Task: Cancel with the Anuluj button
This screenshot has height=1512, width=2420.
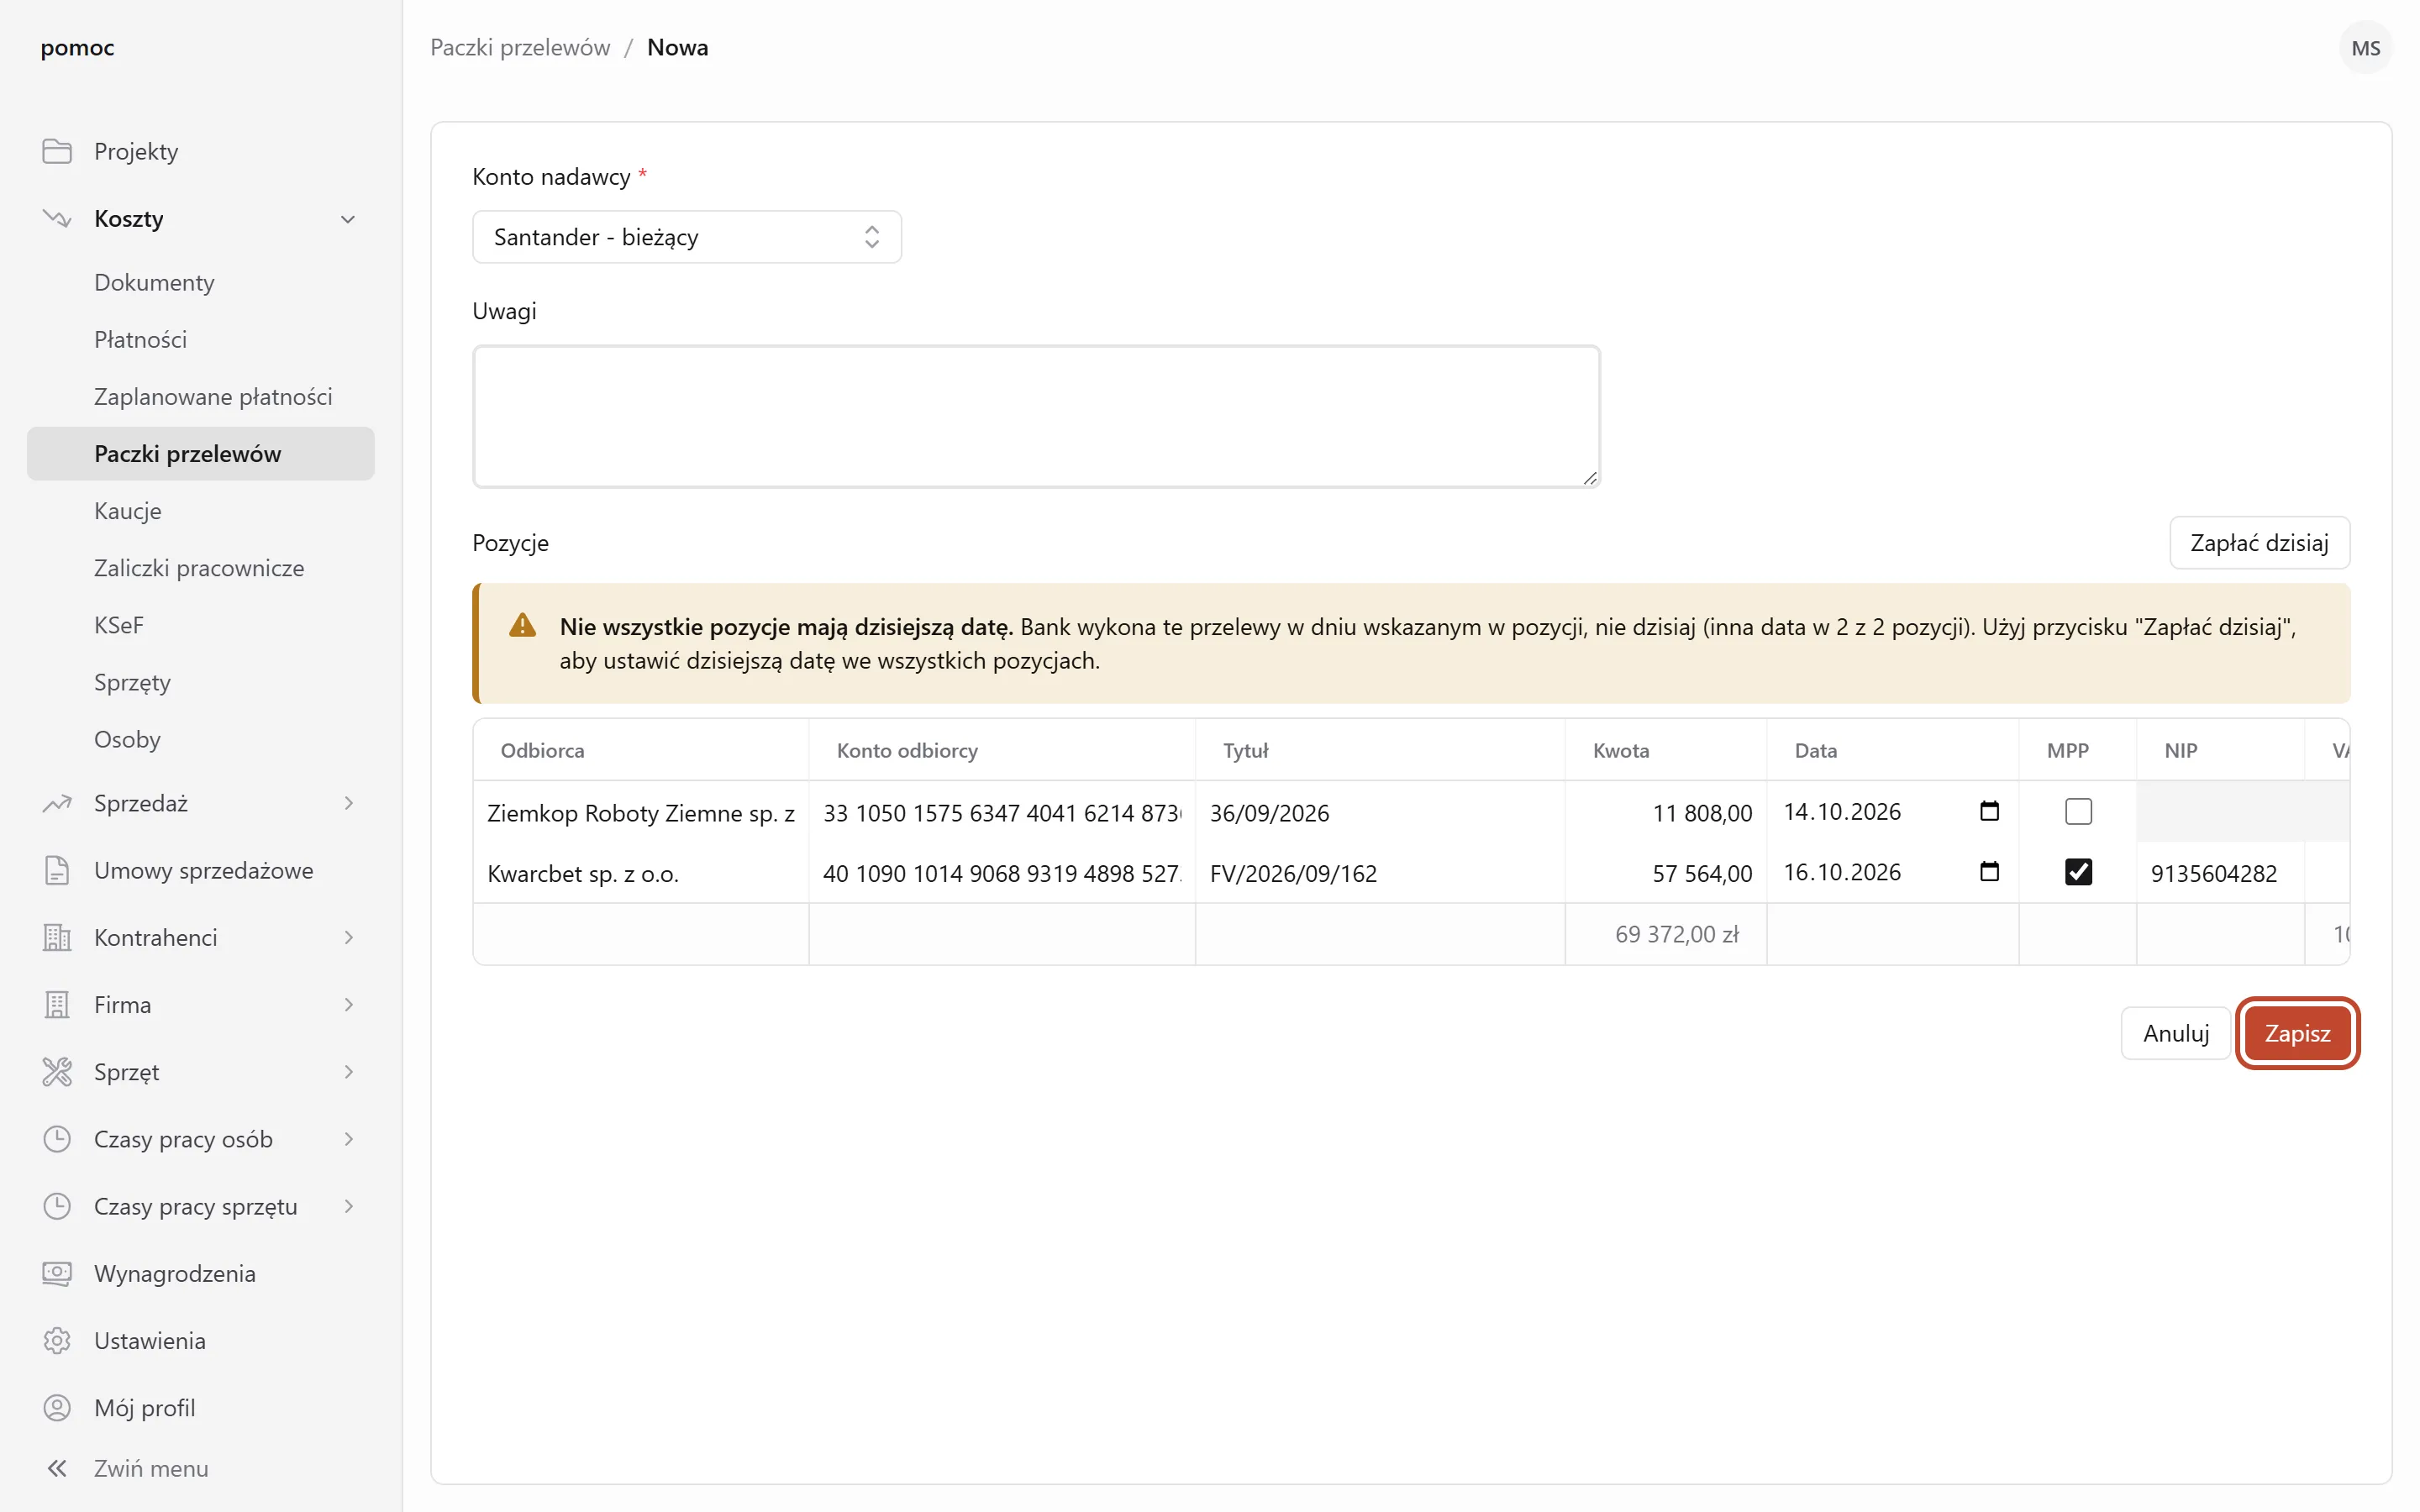Action: click(2175, 1033)
